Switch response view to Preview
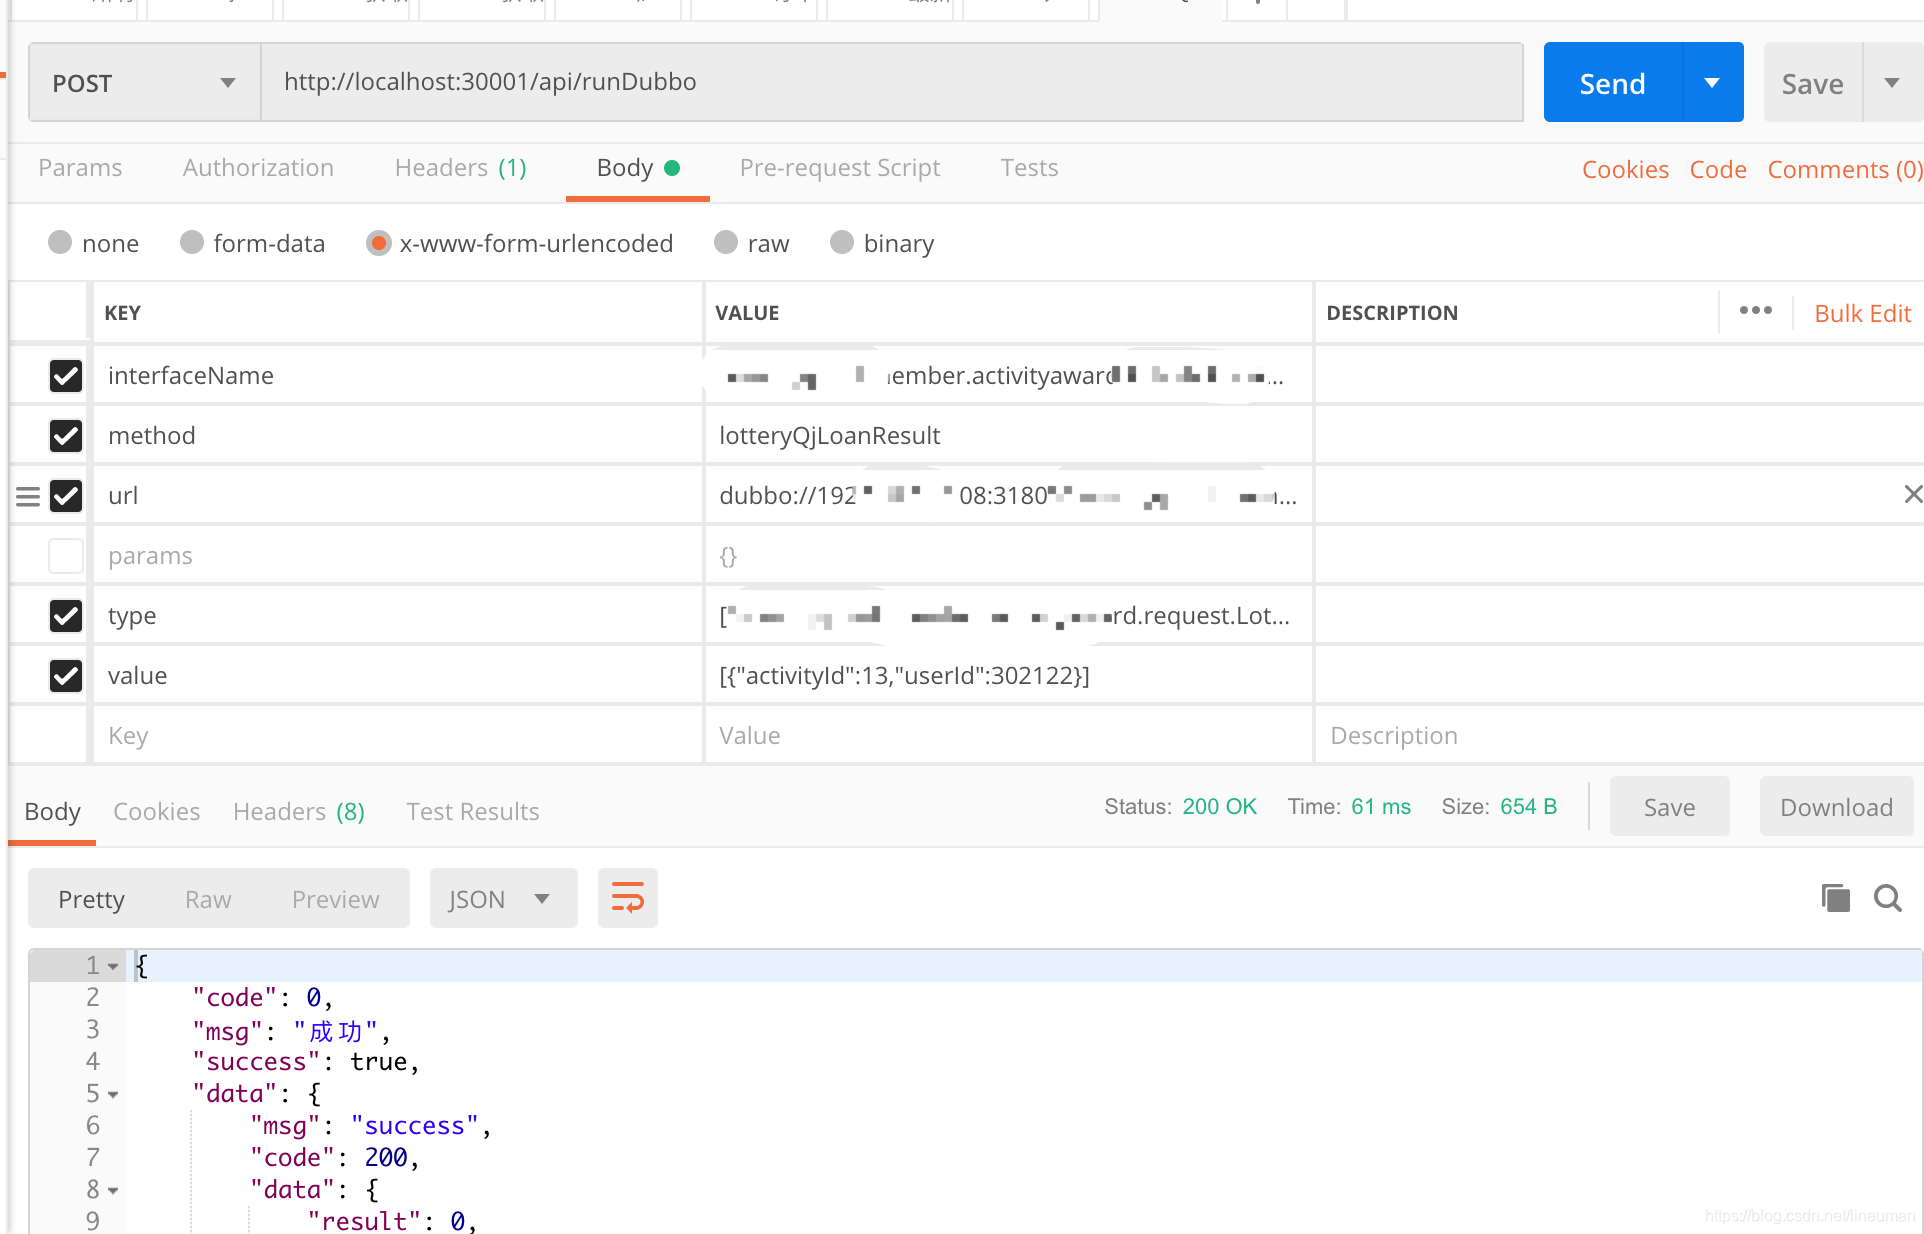The height and width of the screenshot is (1234, 1924). pyautogui.click(x=335, y=899)
